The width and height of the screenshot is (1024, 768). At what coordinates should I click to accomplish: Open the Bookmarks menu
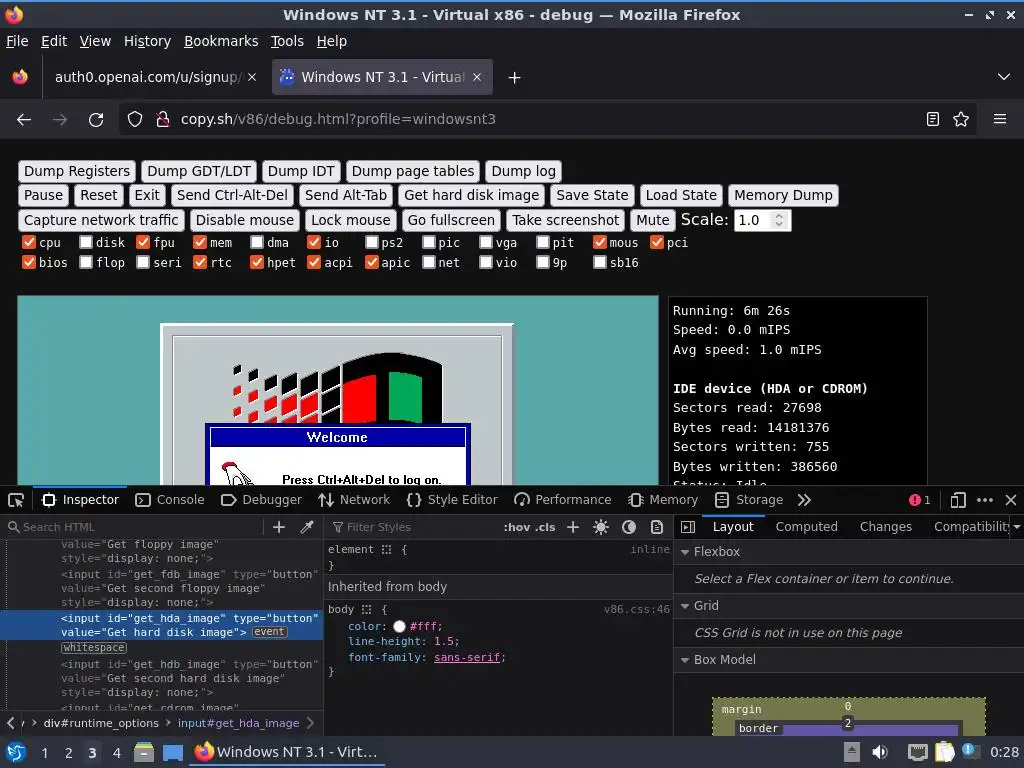coord(221,41)
